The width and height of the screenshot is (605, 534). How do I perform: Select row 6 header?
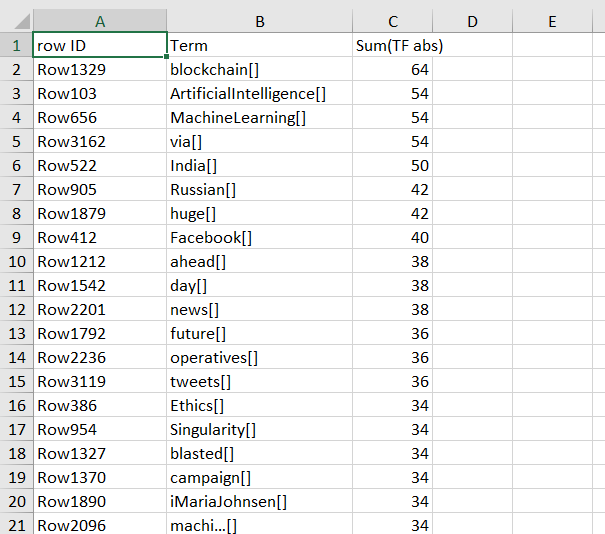[16, 166]
